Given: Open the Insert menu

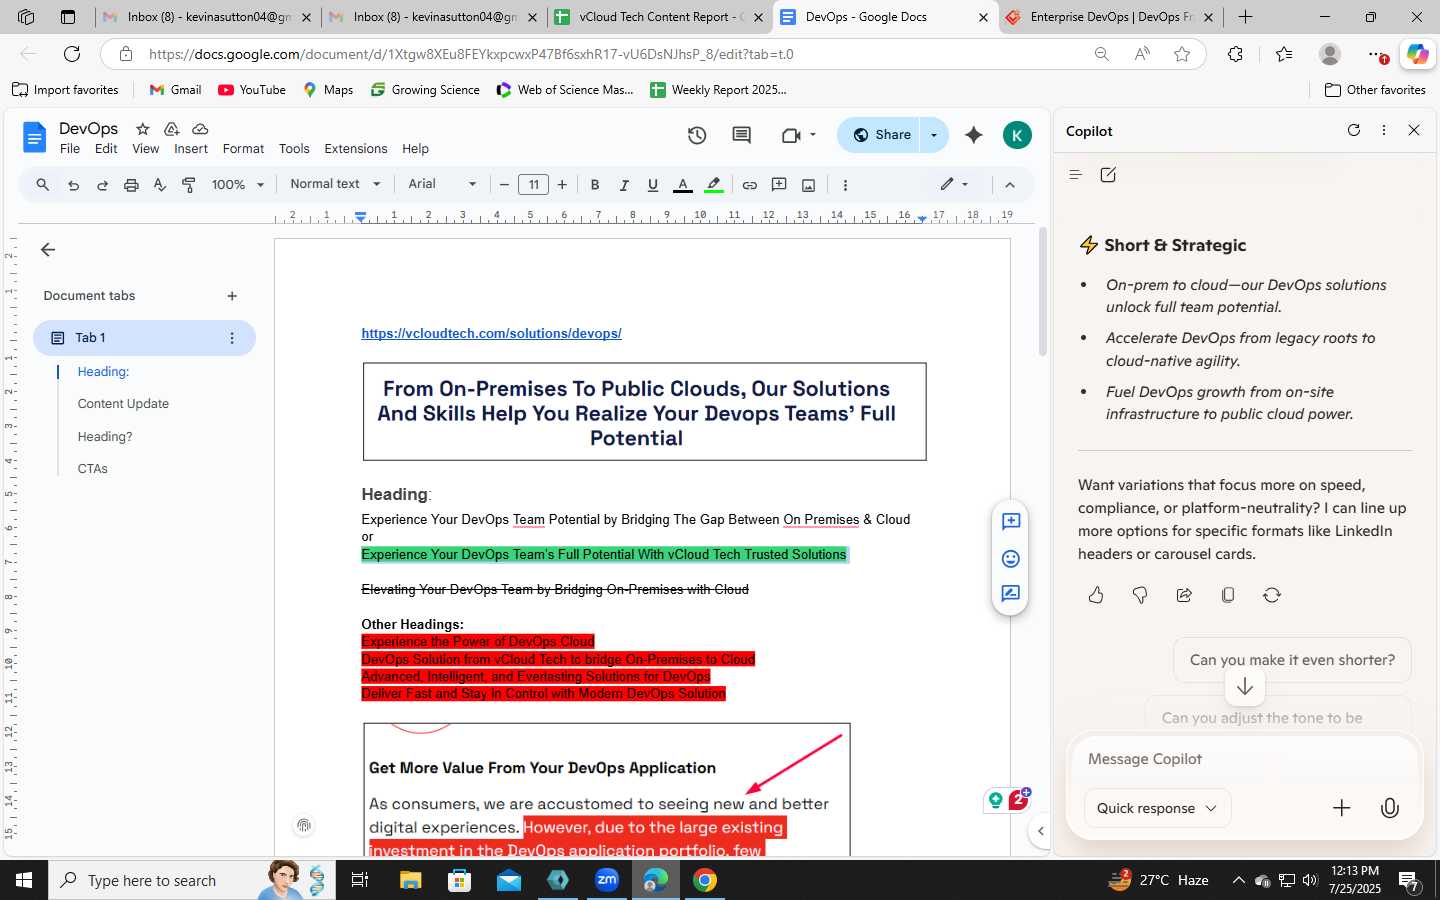Looking at the screenshot, I should [191, 149].
